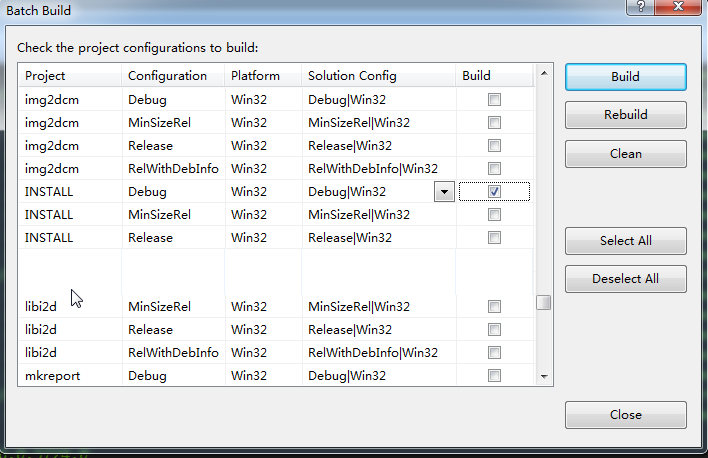
Task: Click RelWithDebInfo|Win32 cell in img2dcm row
Action: click(x=379, y=168)
